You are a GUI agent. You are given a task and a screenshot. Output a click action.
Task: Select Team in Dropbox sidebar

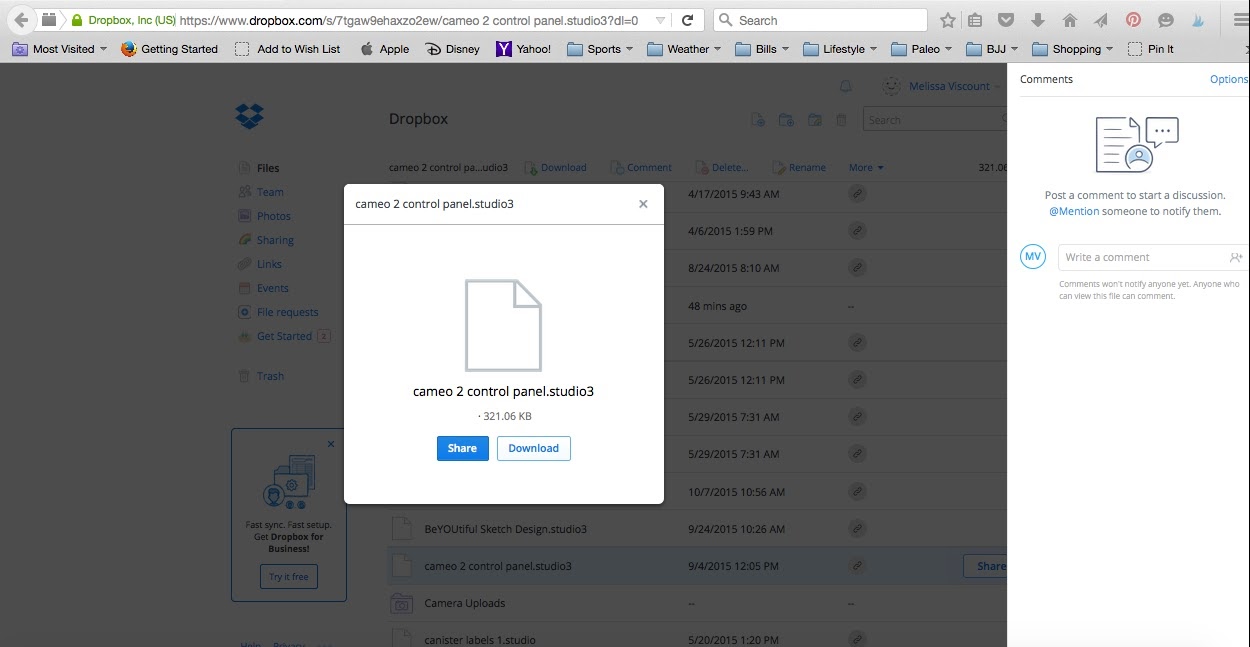[270, 192]
